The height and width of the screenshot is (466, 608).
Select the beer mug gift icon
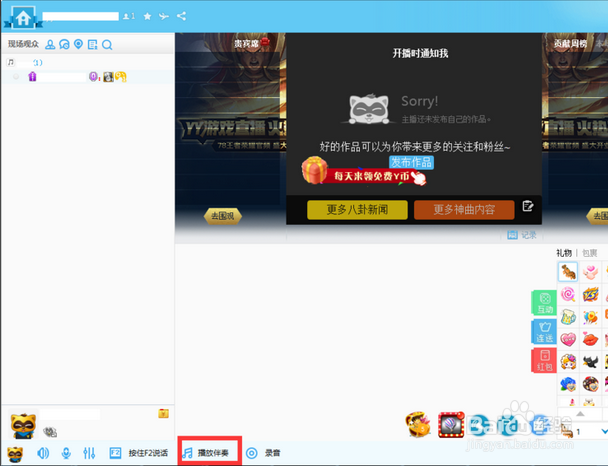pos(568,317)
